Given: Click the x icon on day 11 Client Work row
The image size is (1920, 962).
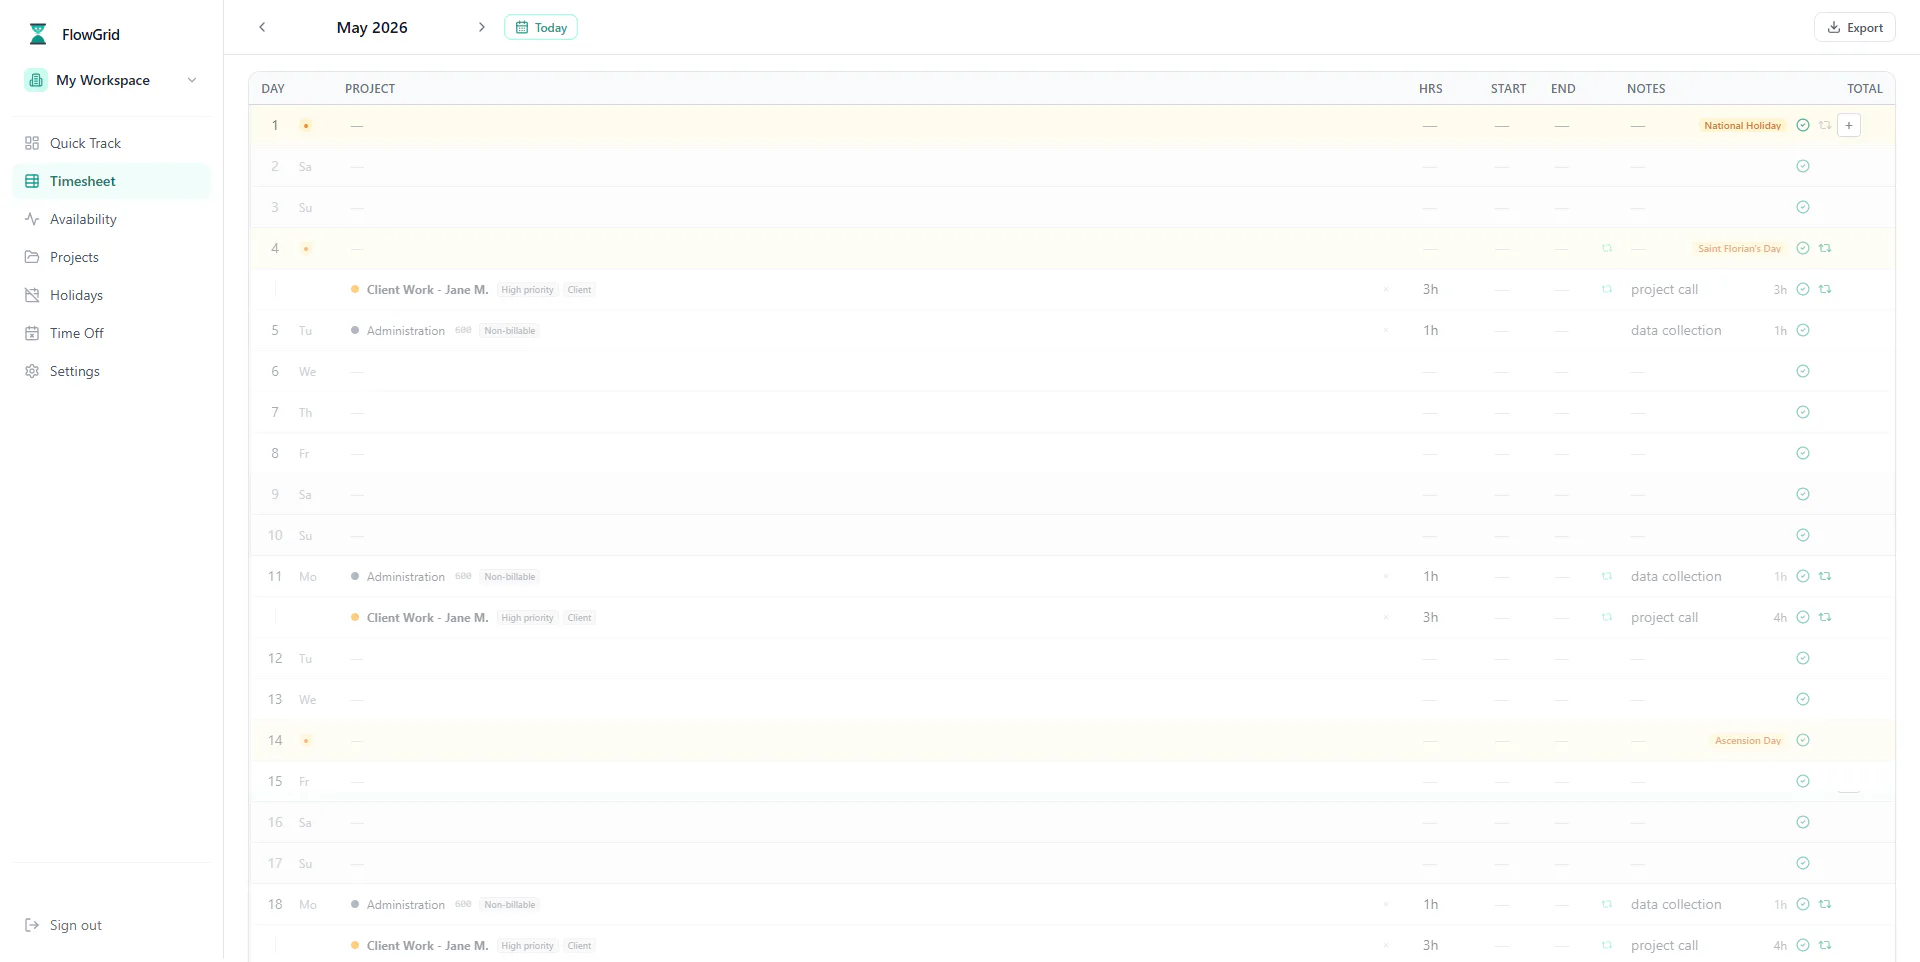Looking at the screenshot, I should [1386, 617].
